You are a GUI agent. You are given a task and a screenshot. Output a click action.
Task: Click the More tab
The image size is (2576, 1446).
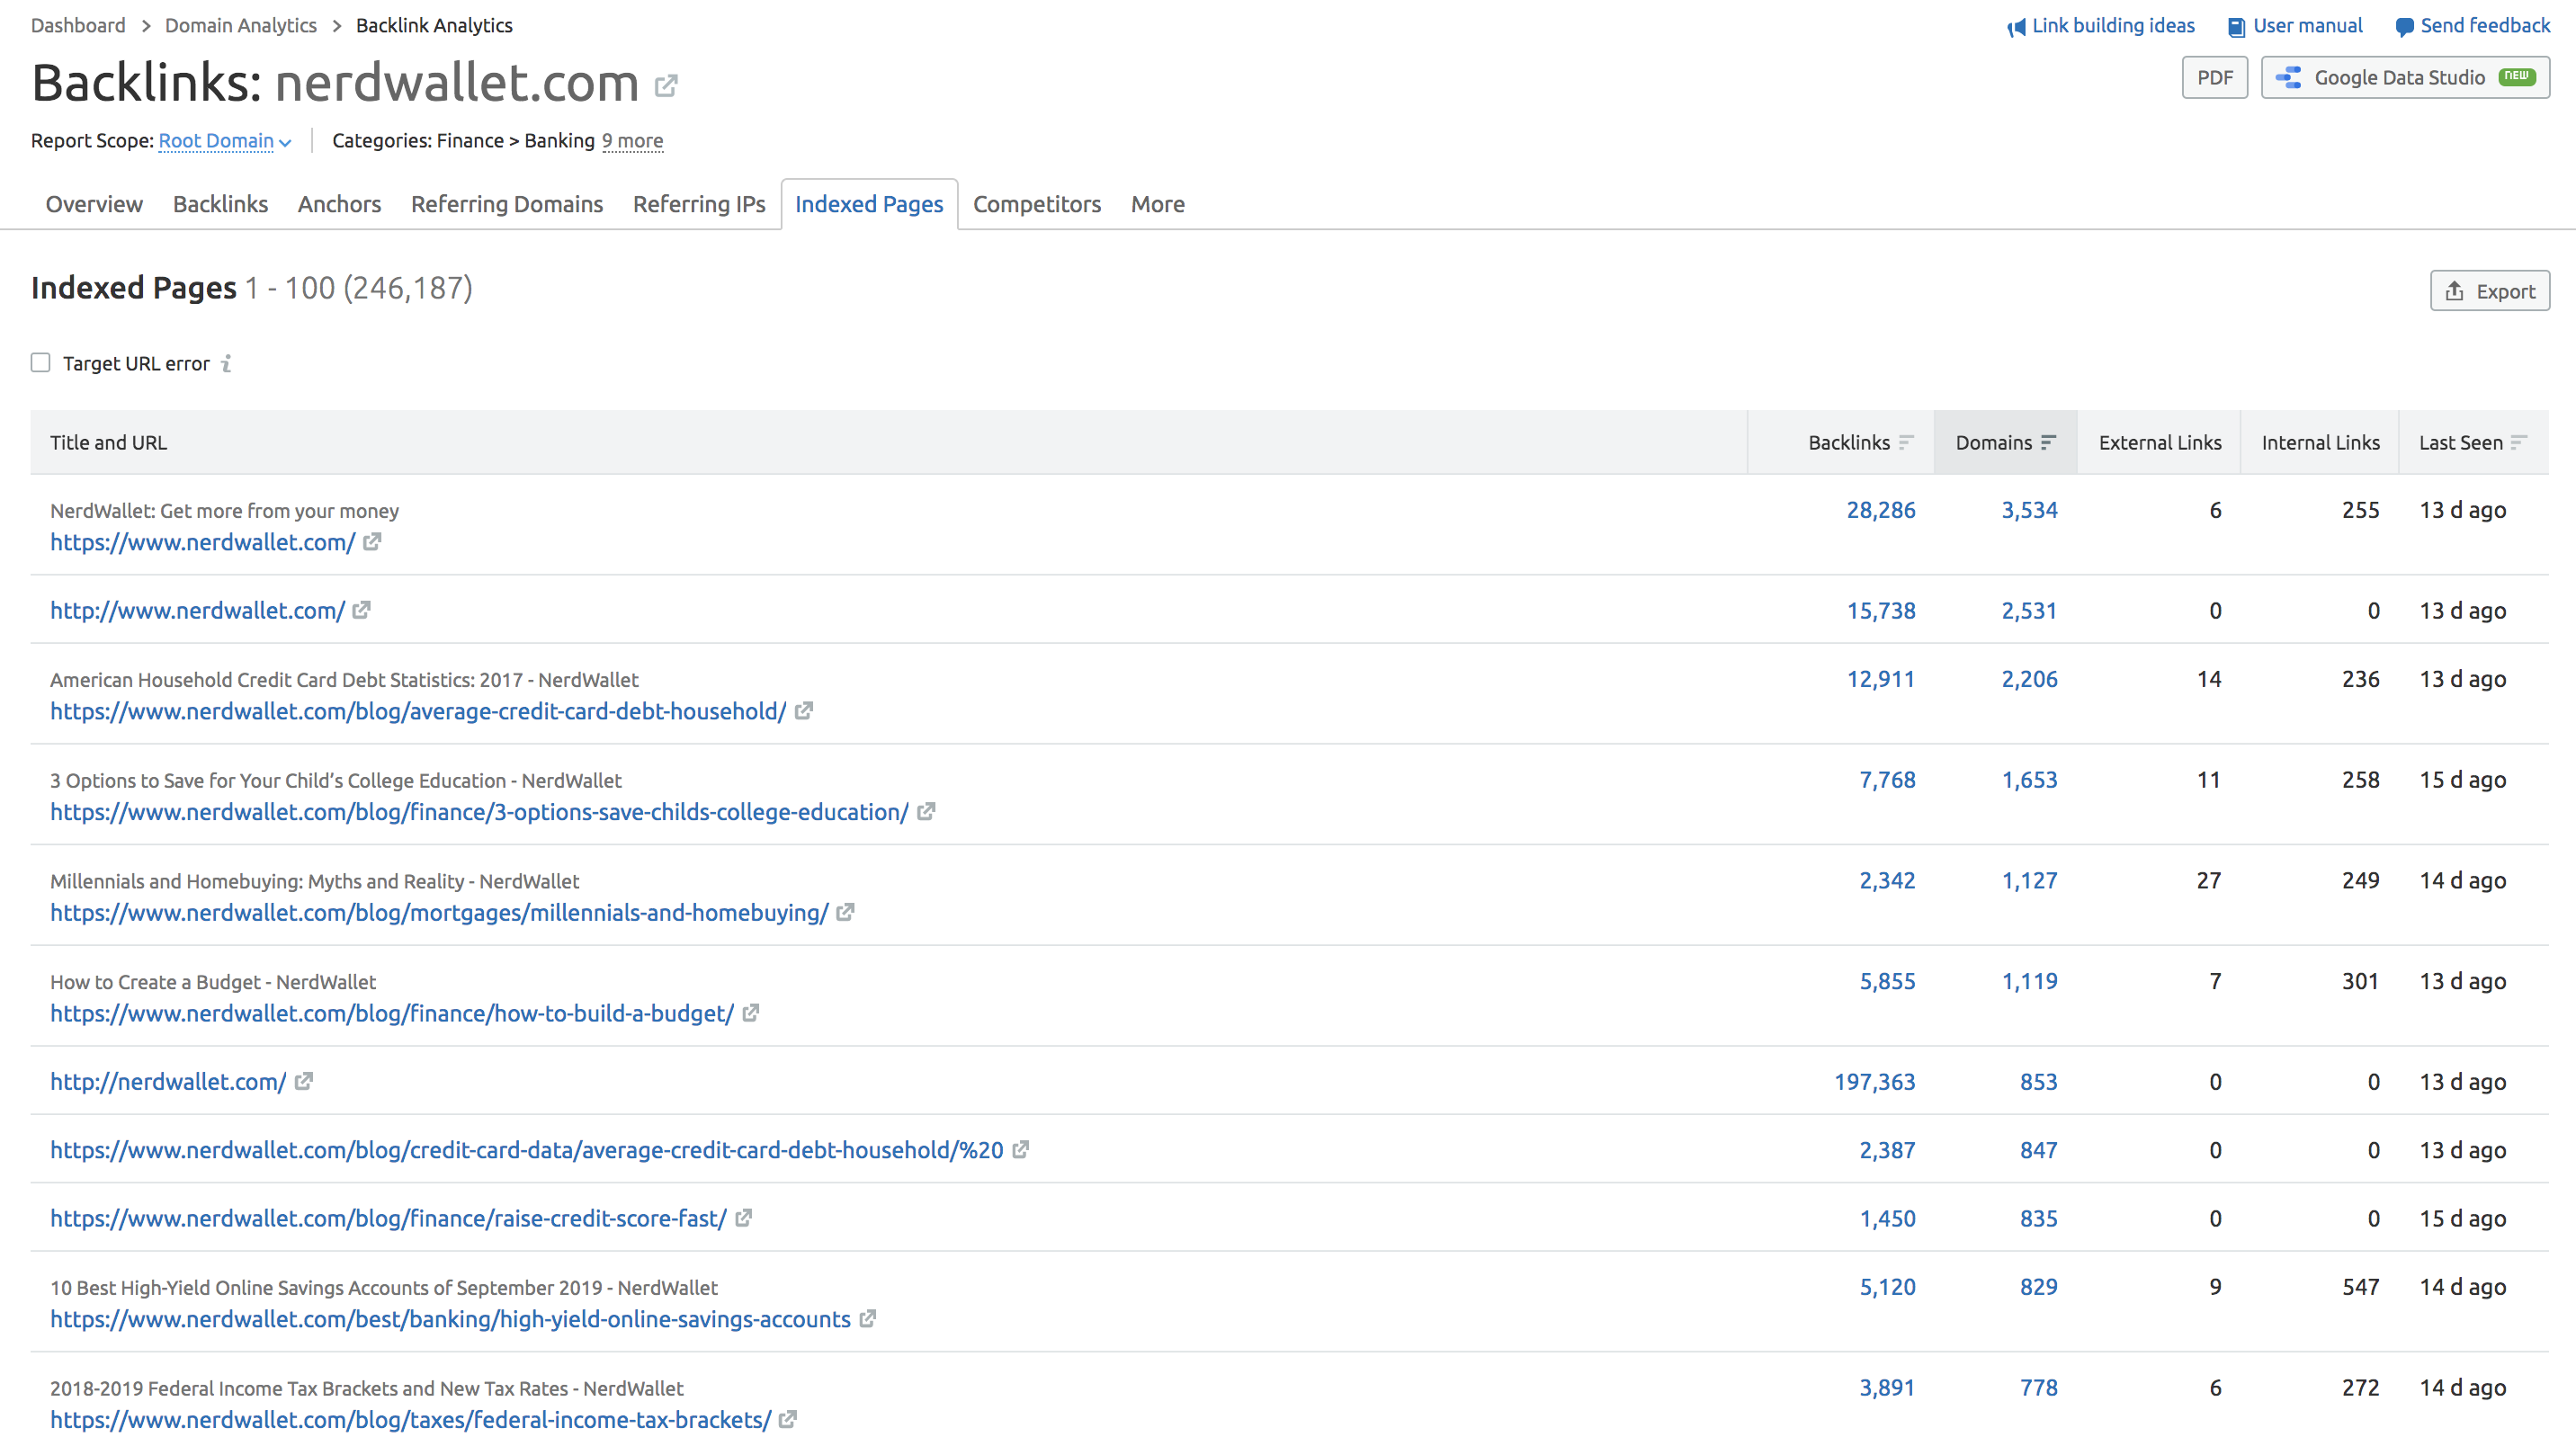(x=1157, y=203)
